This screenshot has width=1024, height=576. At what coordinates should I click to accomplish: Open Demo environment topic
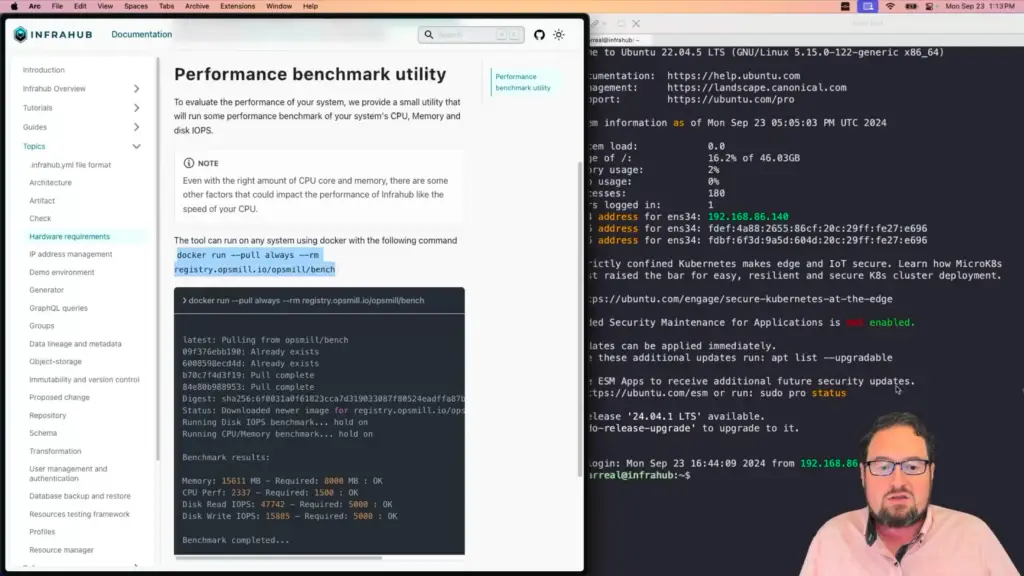[61, 272]
